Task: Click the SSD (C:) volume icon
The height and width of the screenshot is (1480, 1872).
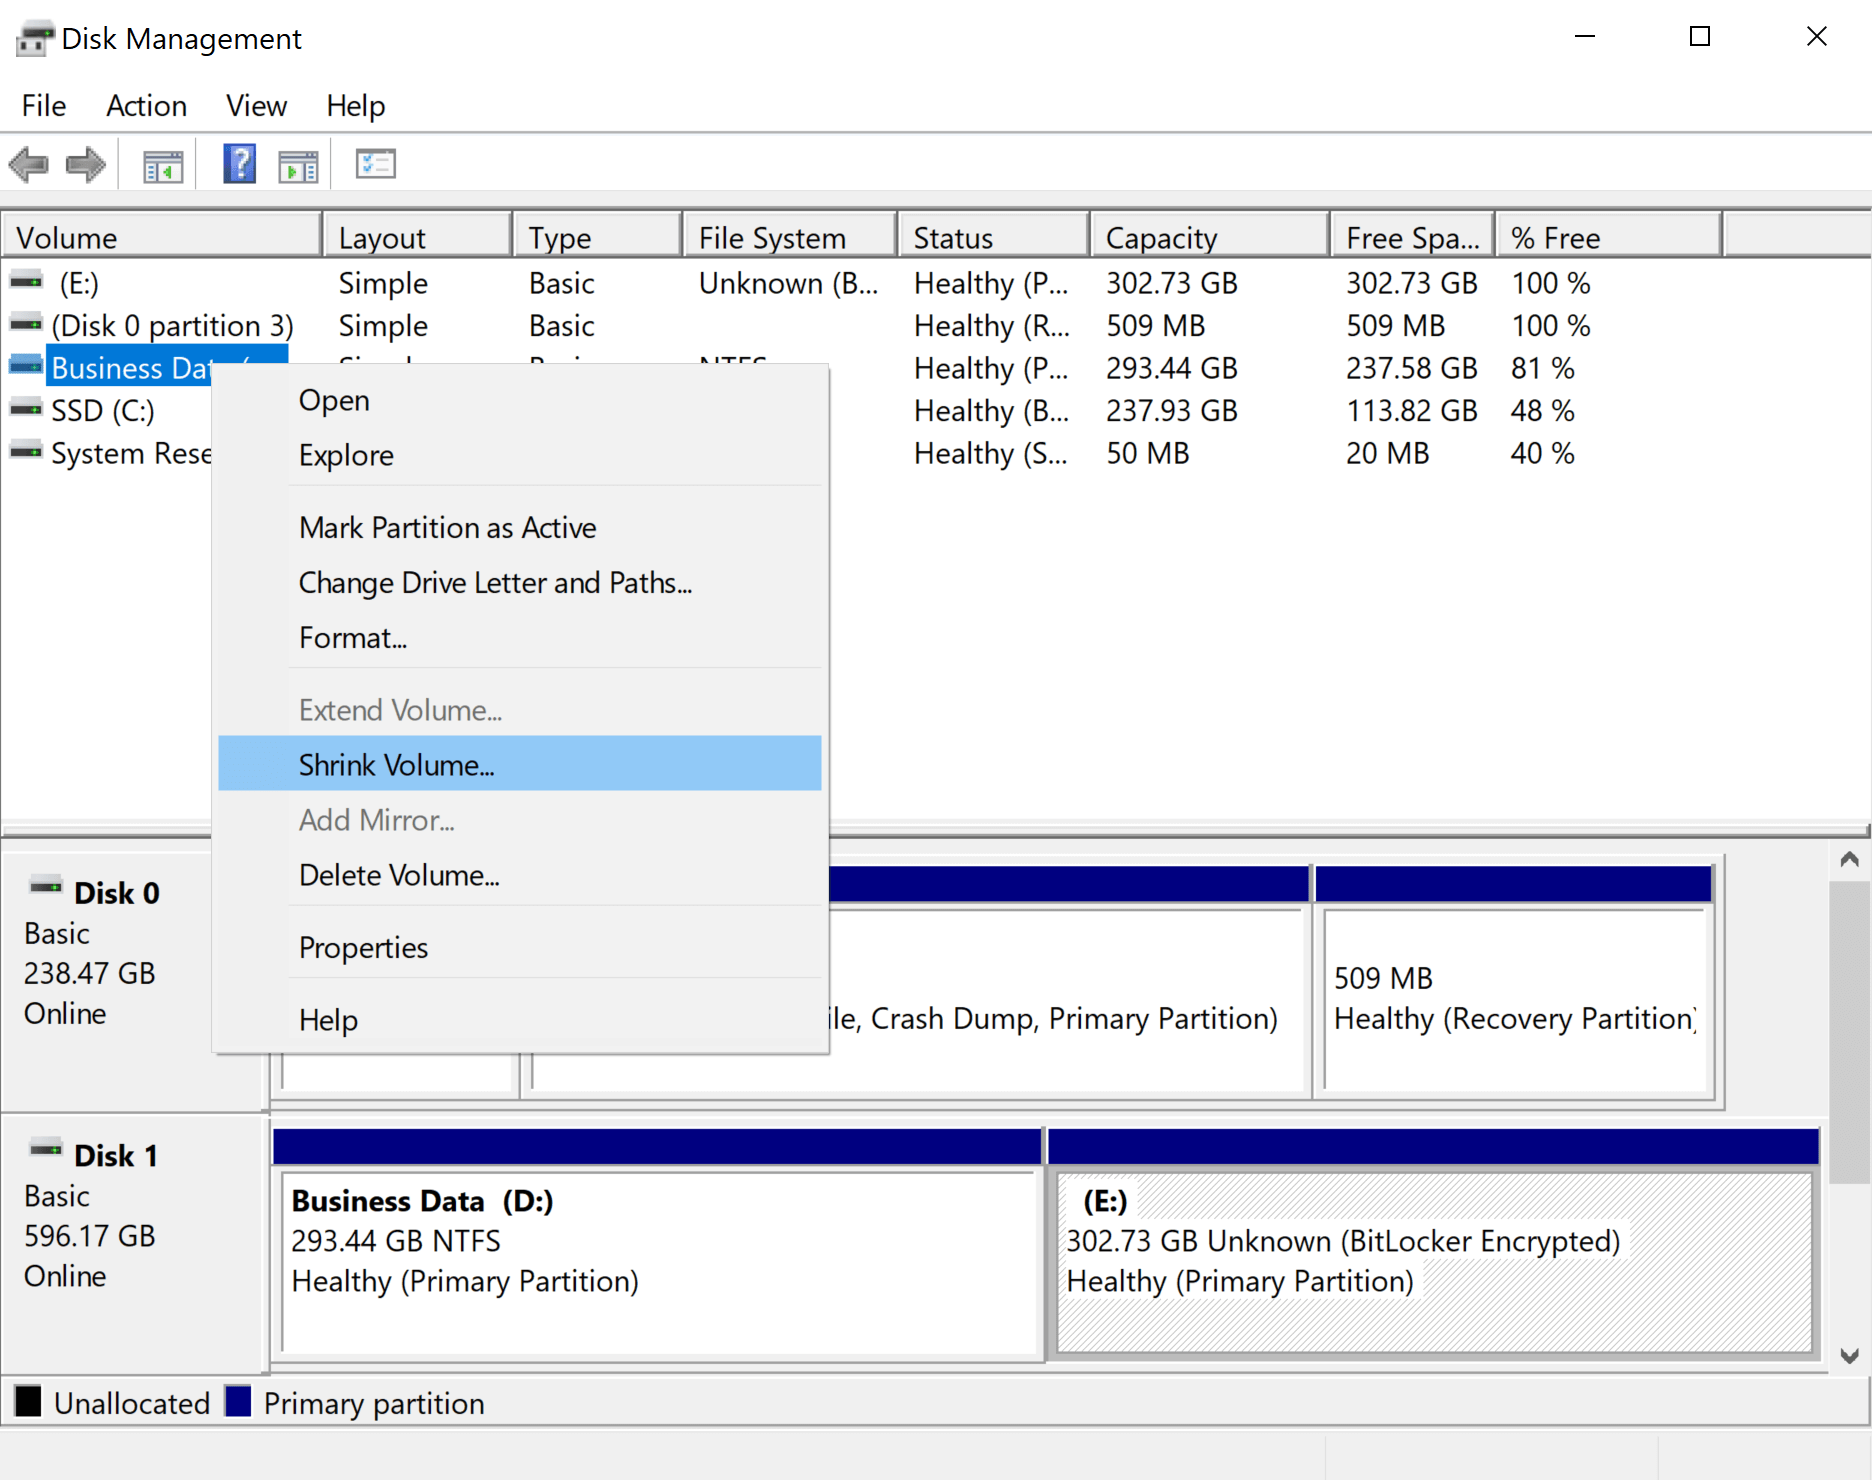Action: tap(24, 410)
